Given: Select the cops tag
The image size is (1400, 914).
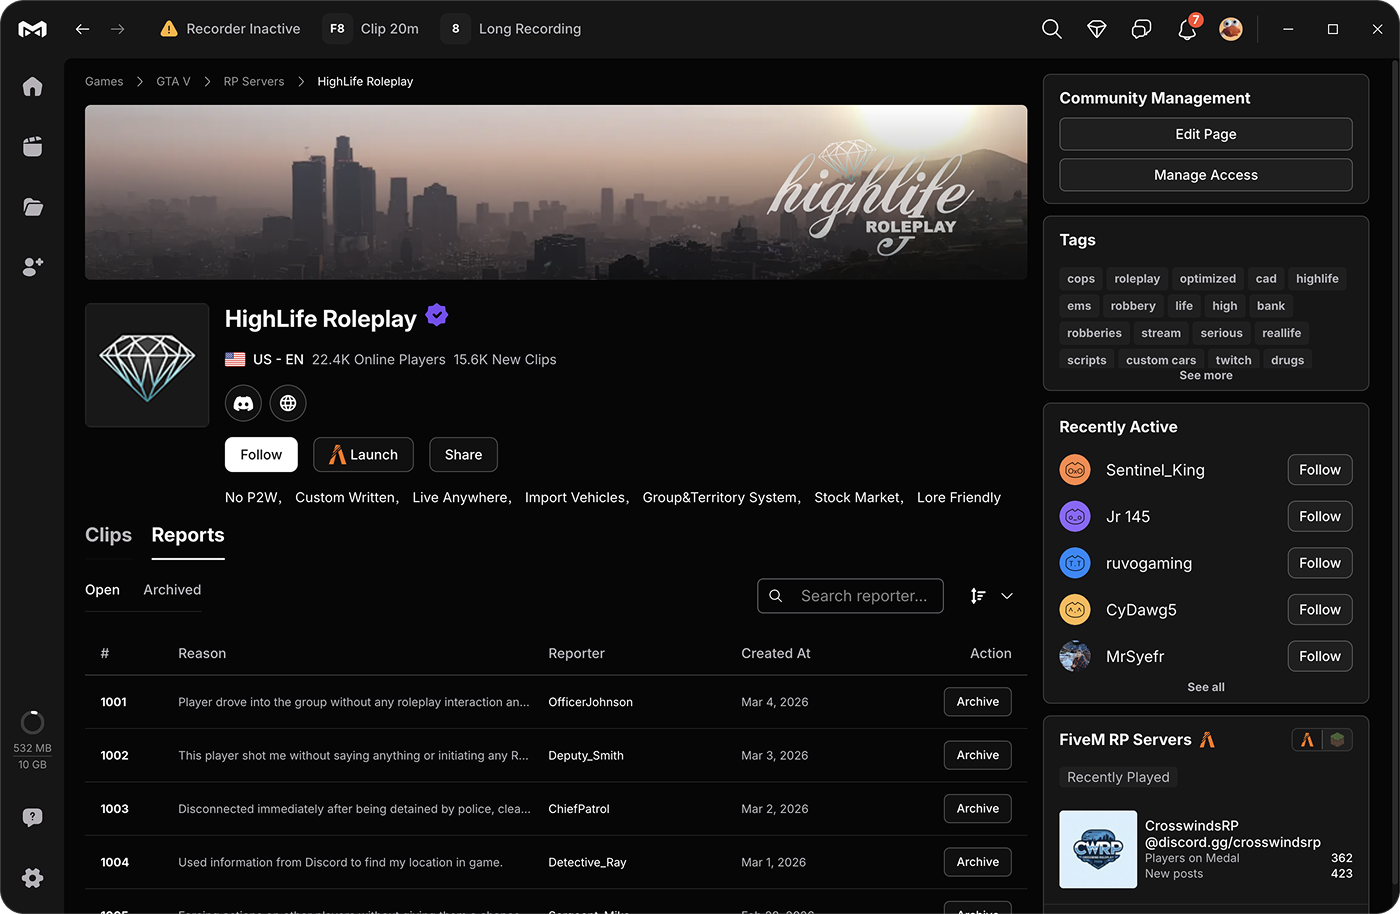Looking at the screenshot, I should coord(1081,279).
